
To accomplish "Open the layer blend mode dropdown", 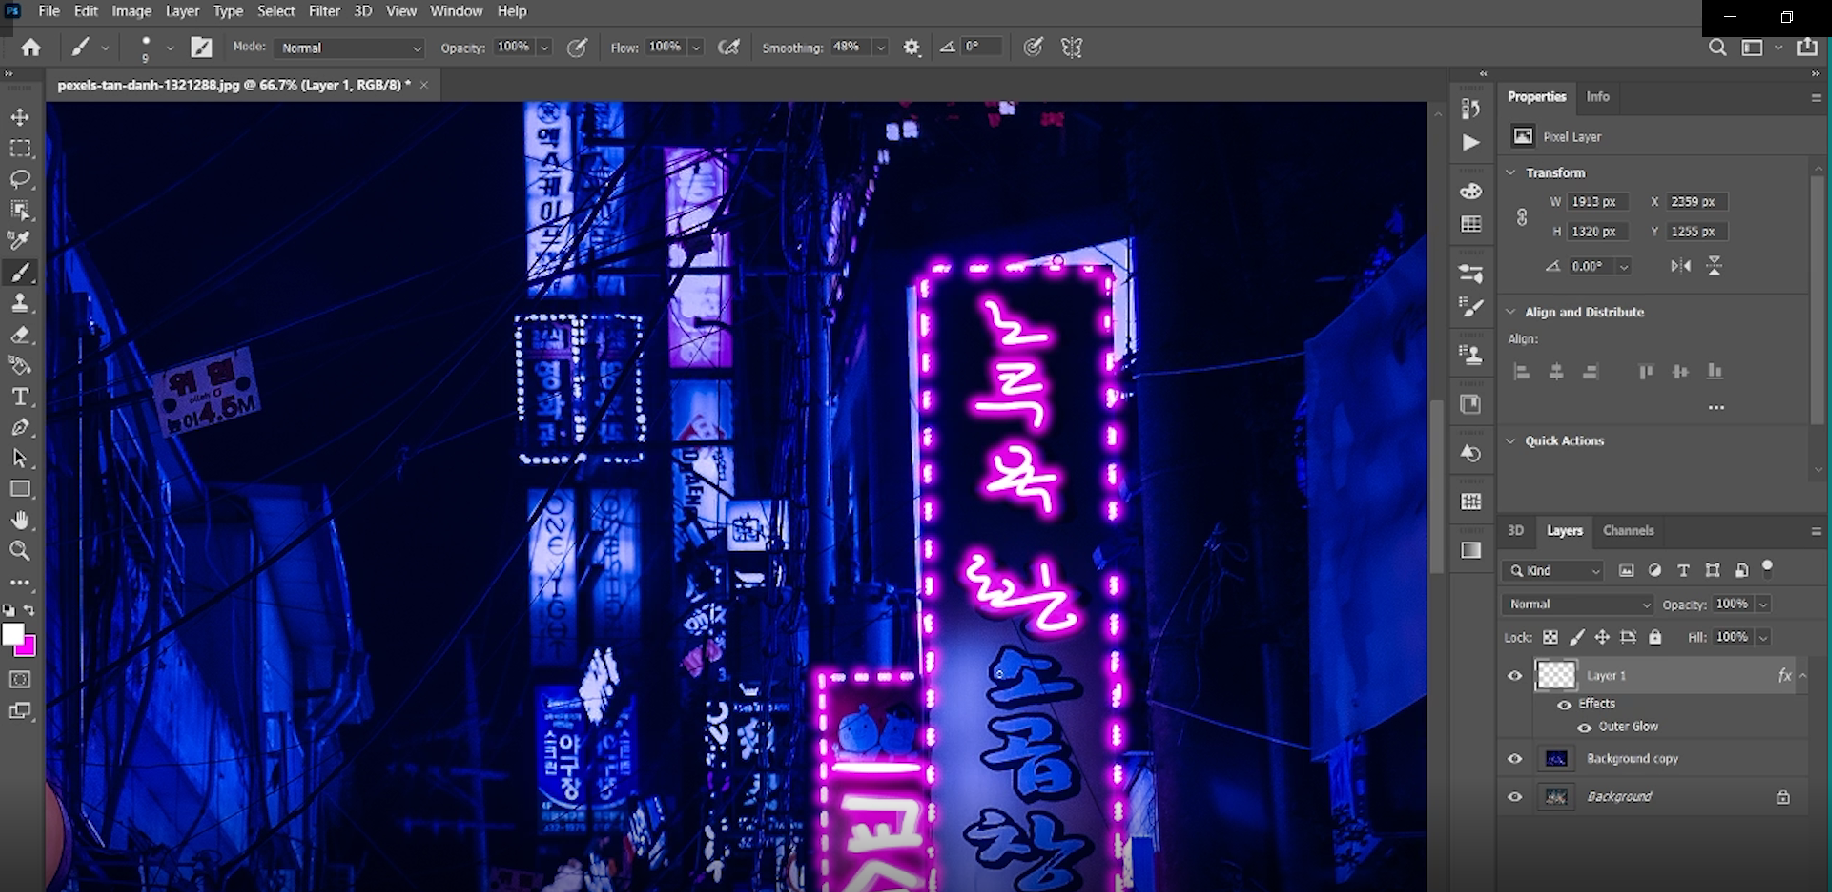I will point(1578,604).
